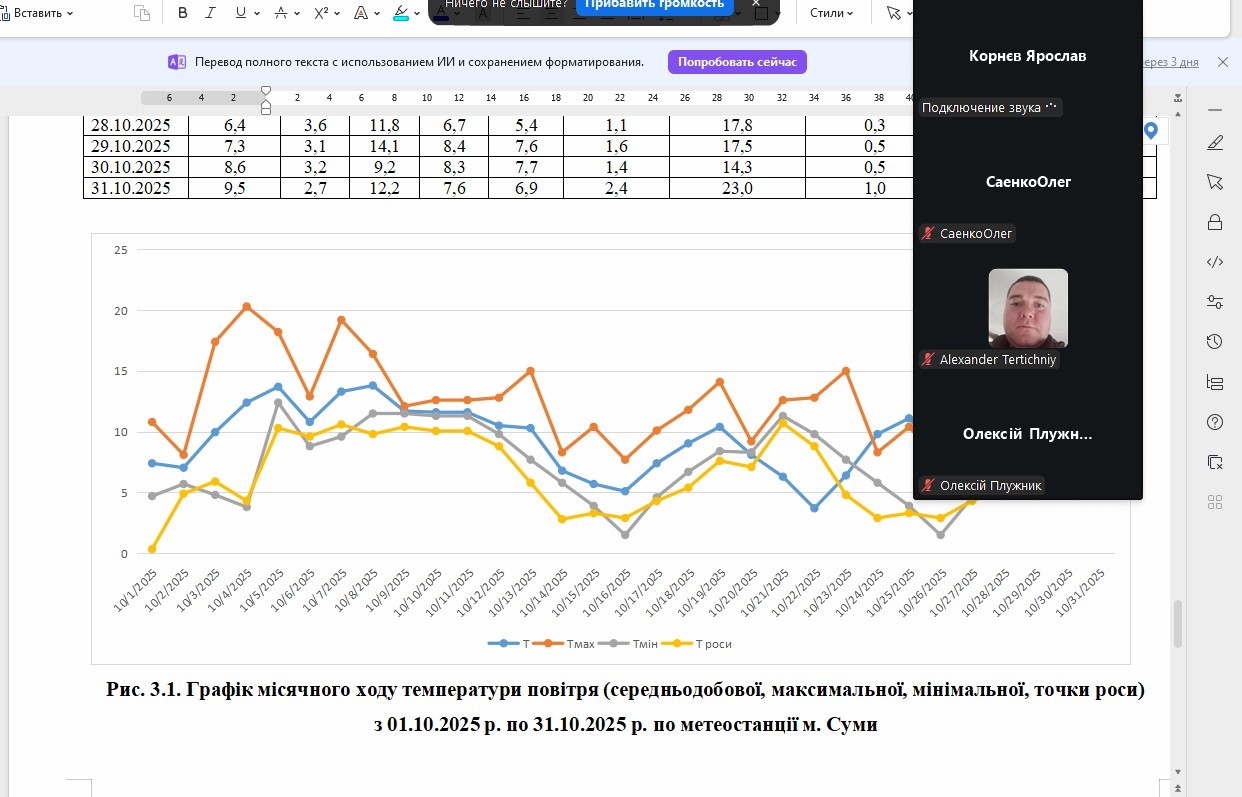The height and width of the screenshot is (797, 1242).
Task: Apply italic formatting
Action: [x=210, y=13]
